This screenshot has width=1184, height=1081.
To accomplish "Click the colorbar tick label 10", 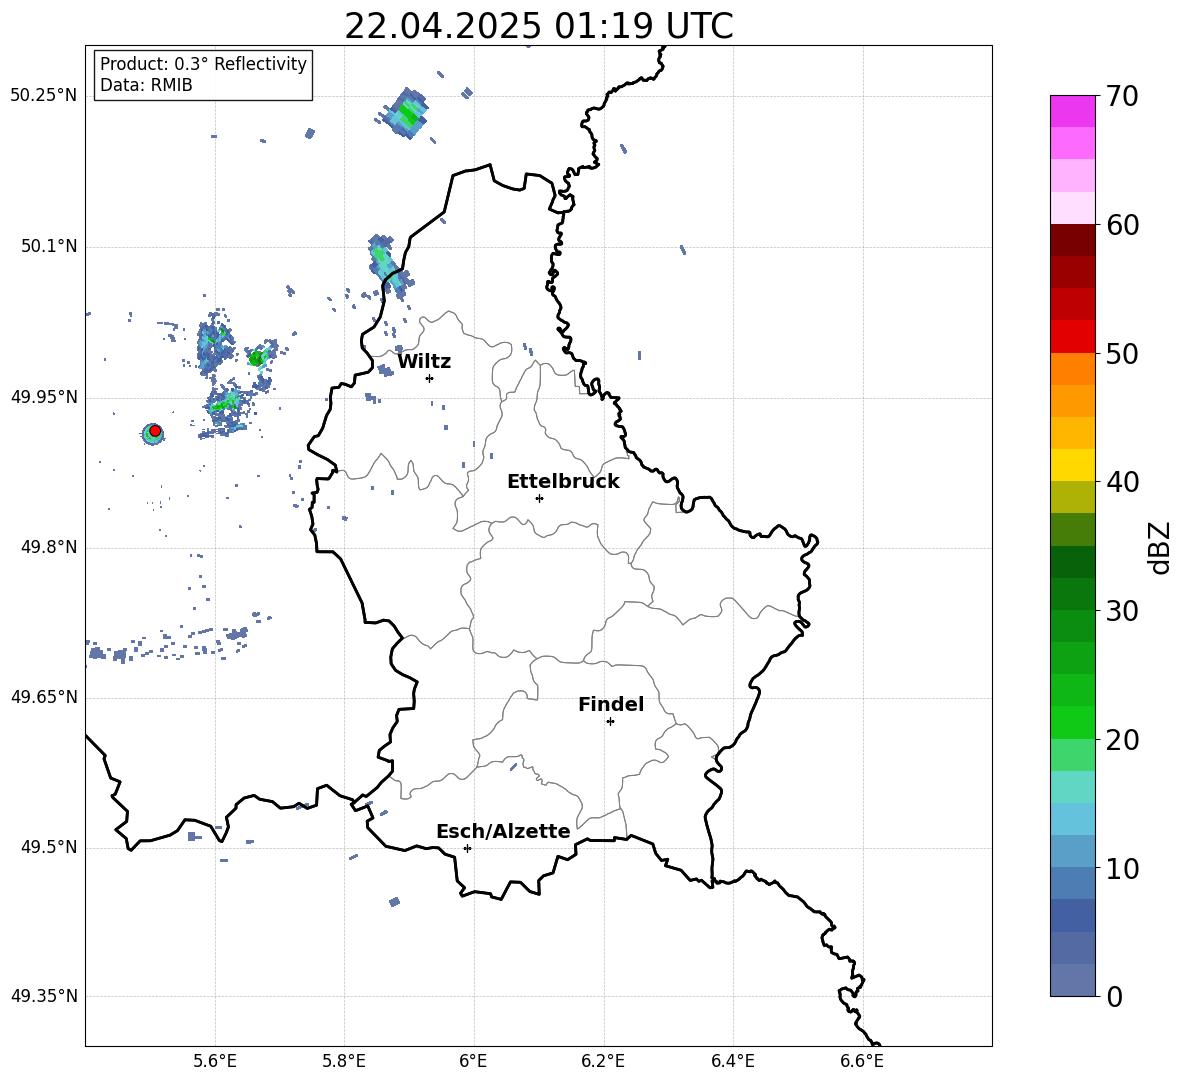I will pos(1122,868).
